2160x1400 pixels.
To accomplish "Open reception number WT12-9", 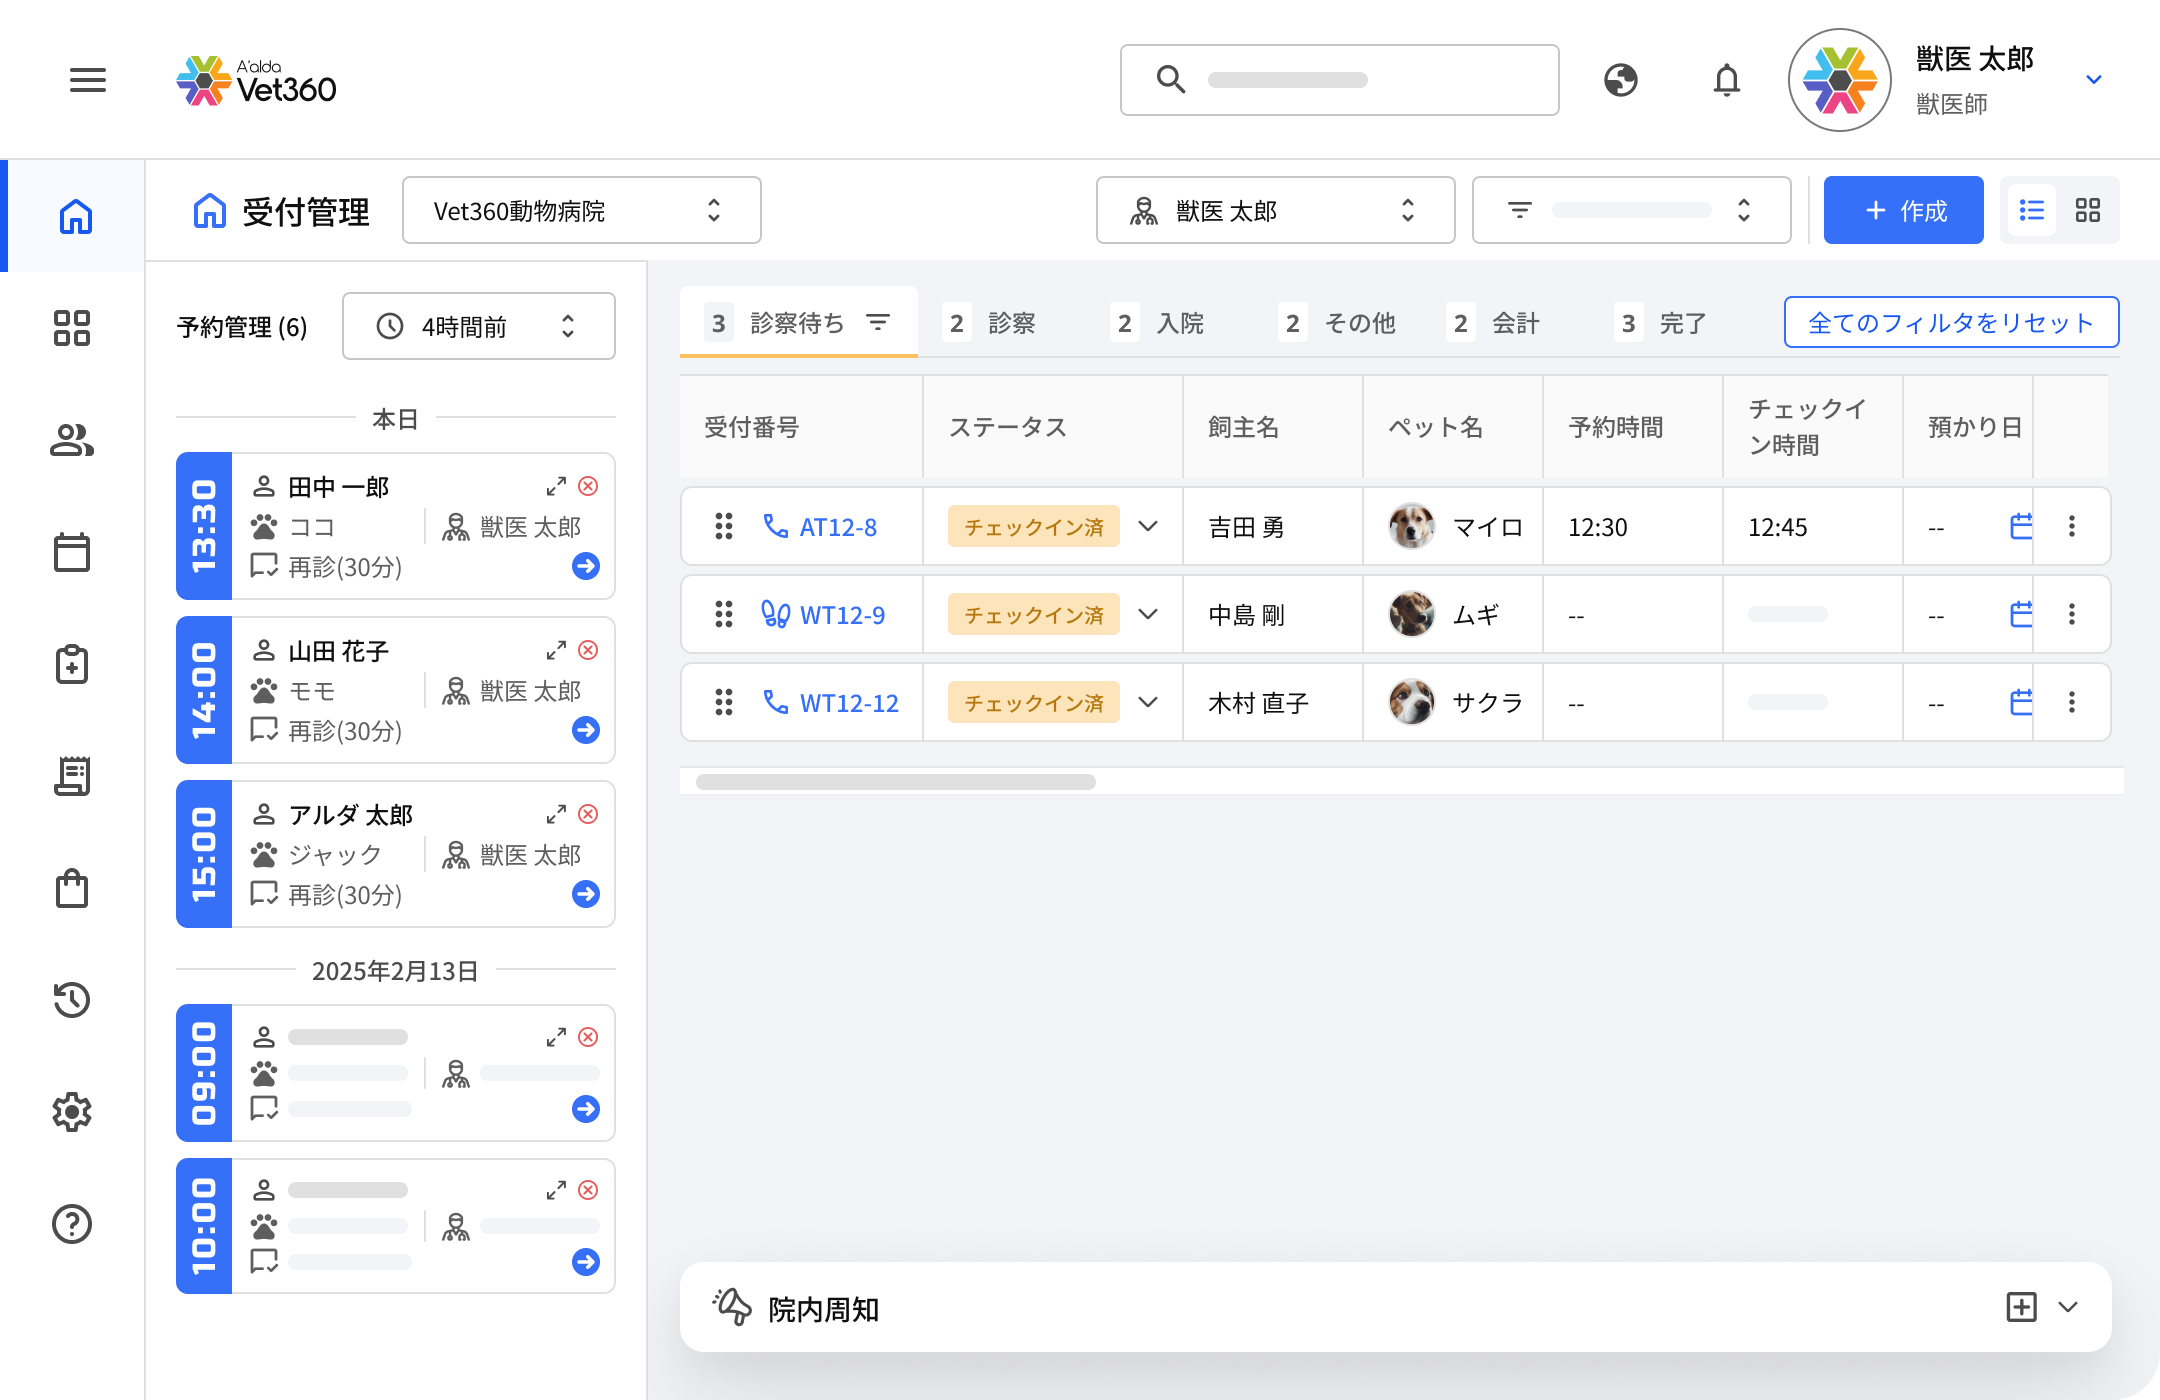I will point(842,615).
